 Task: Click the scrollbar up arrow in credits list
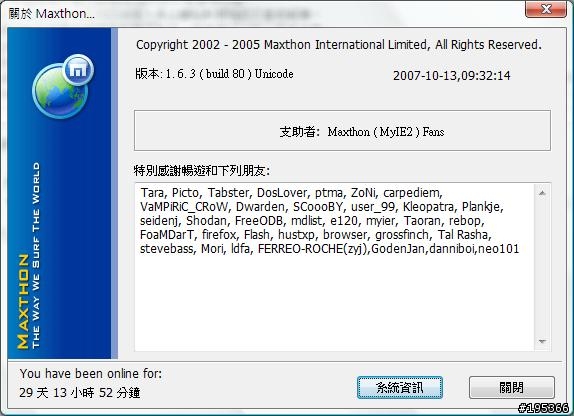(x=542, y=193)
